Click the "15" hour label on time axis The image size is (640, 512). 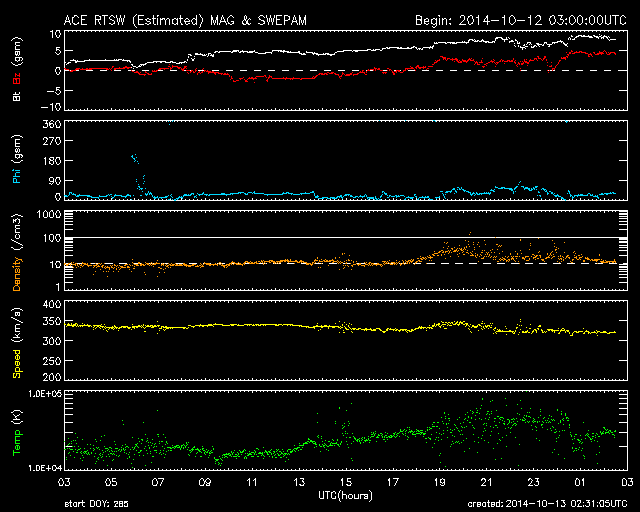coord(346,482)
